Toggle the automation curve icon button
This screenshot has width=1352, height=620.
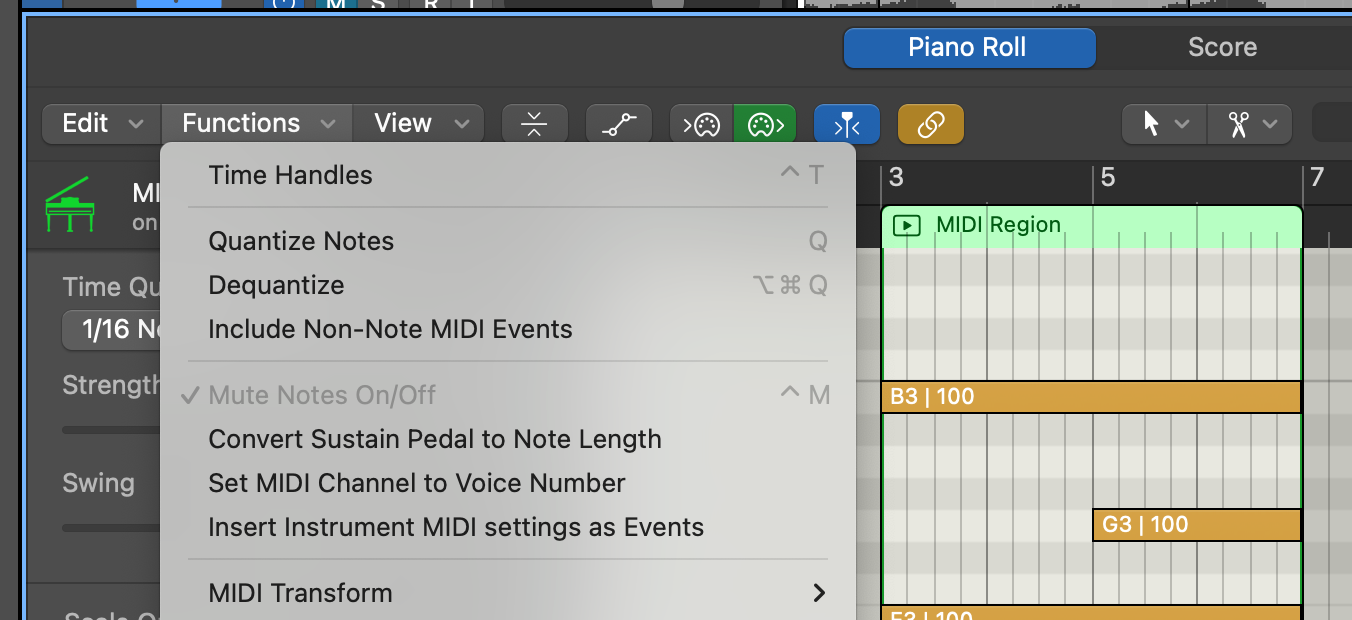point(619,124)
